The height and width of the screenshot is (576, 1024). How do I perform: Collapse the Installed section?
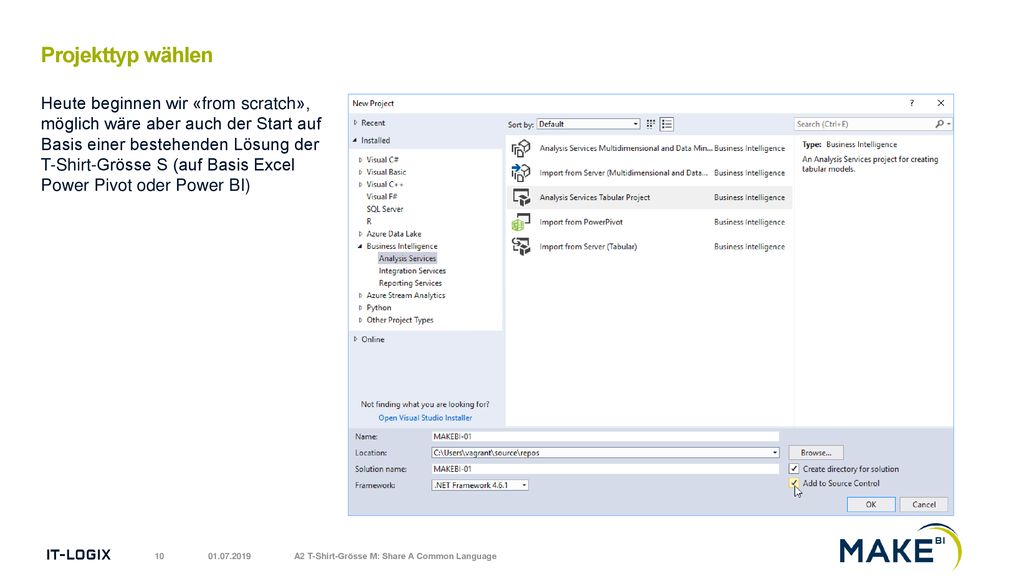[355, 140]
